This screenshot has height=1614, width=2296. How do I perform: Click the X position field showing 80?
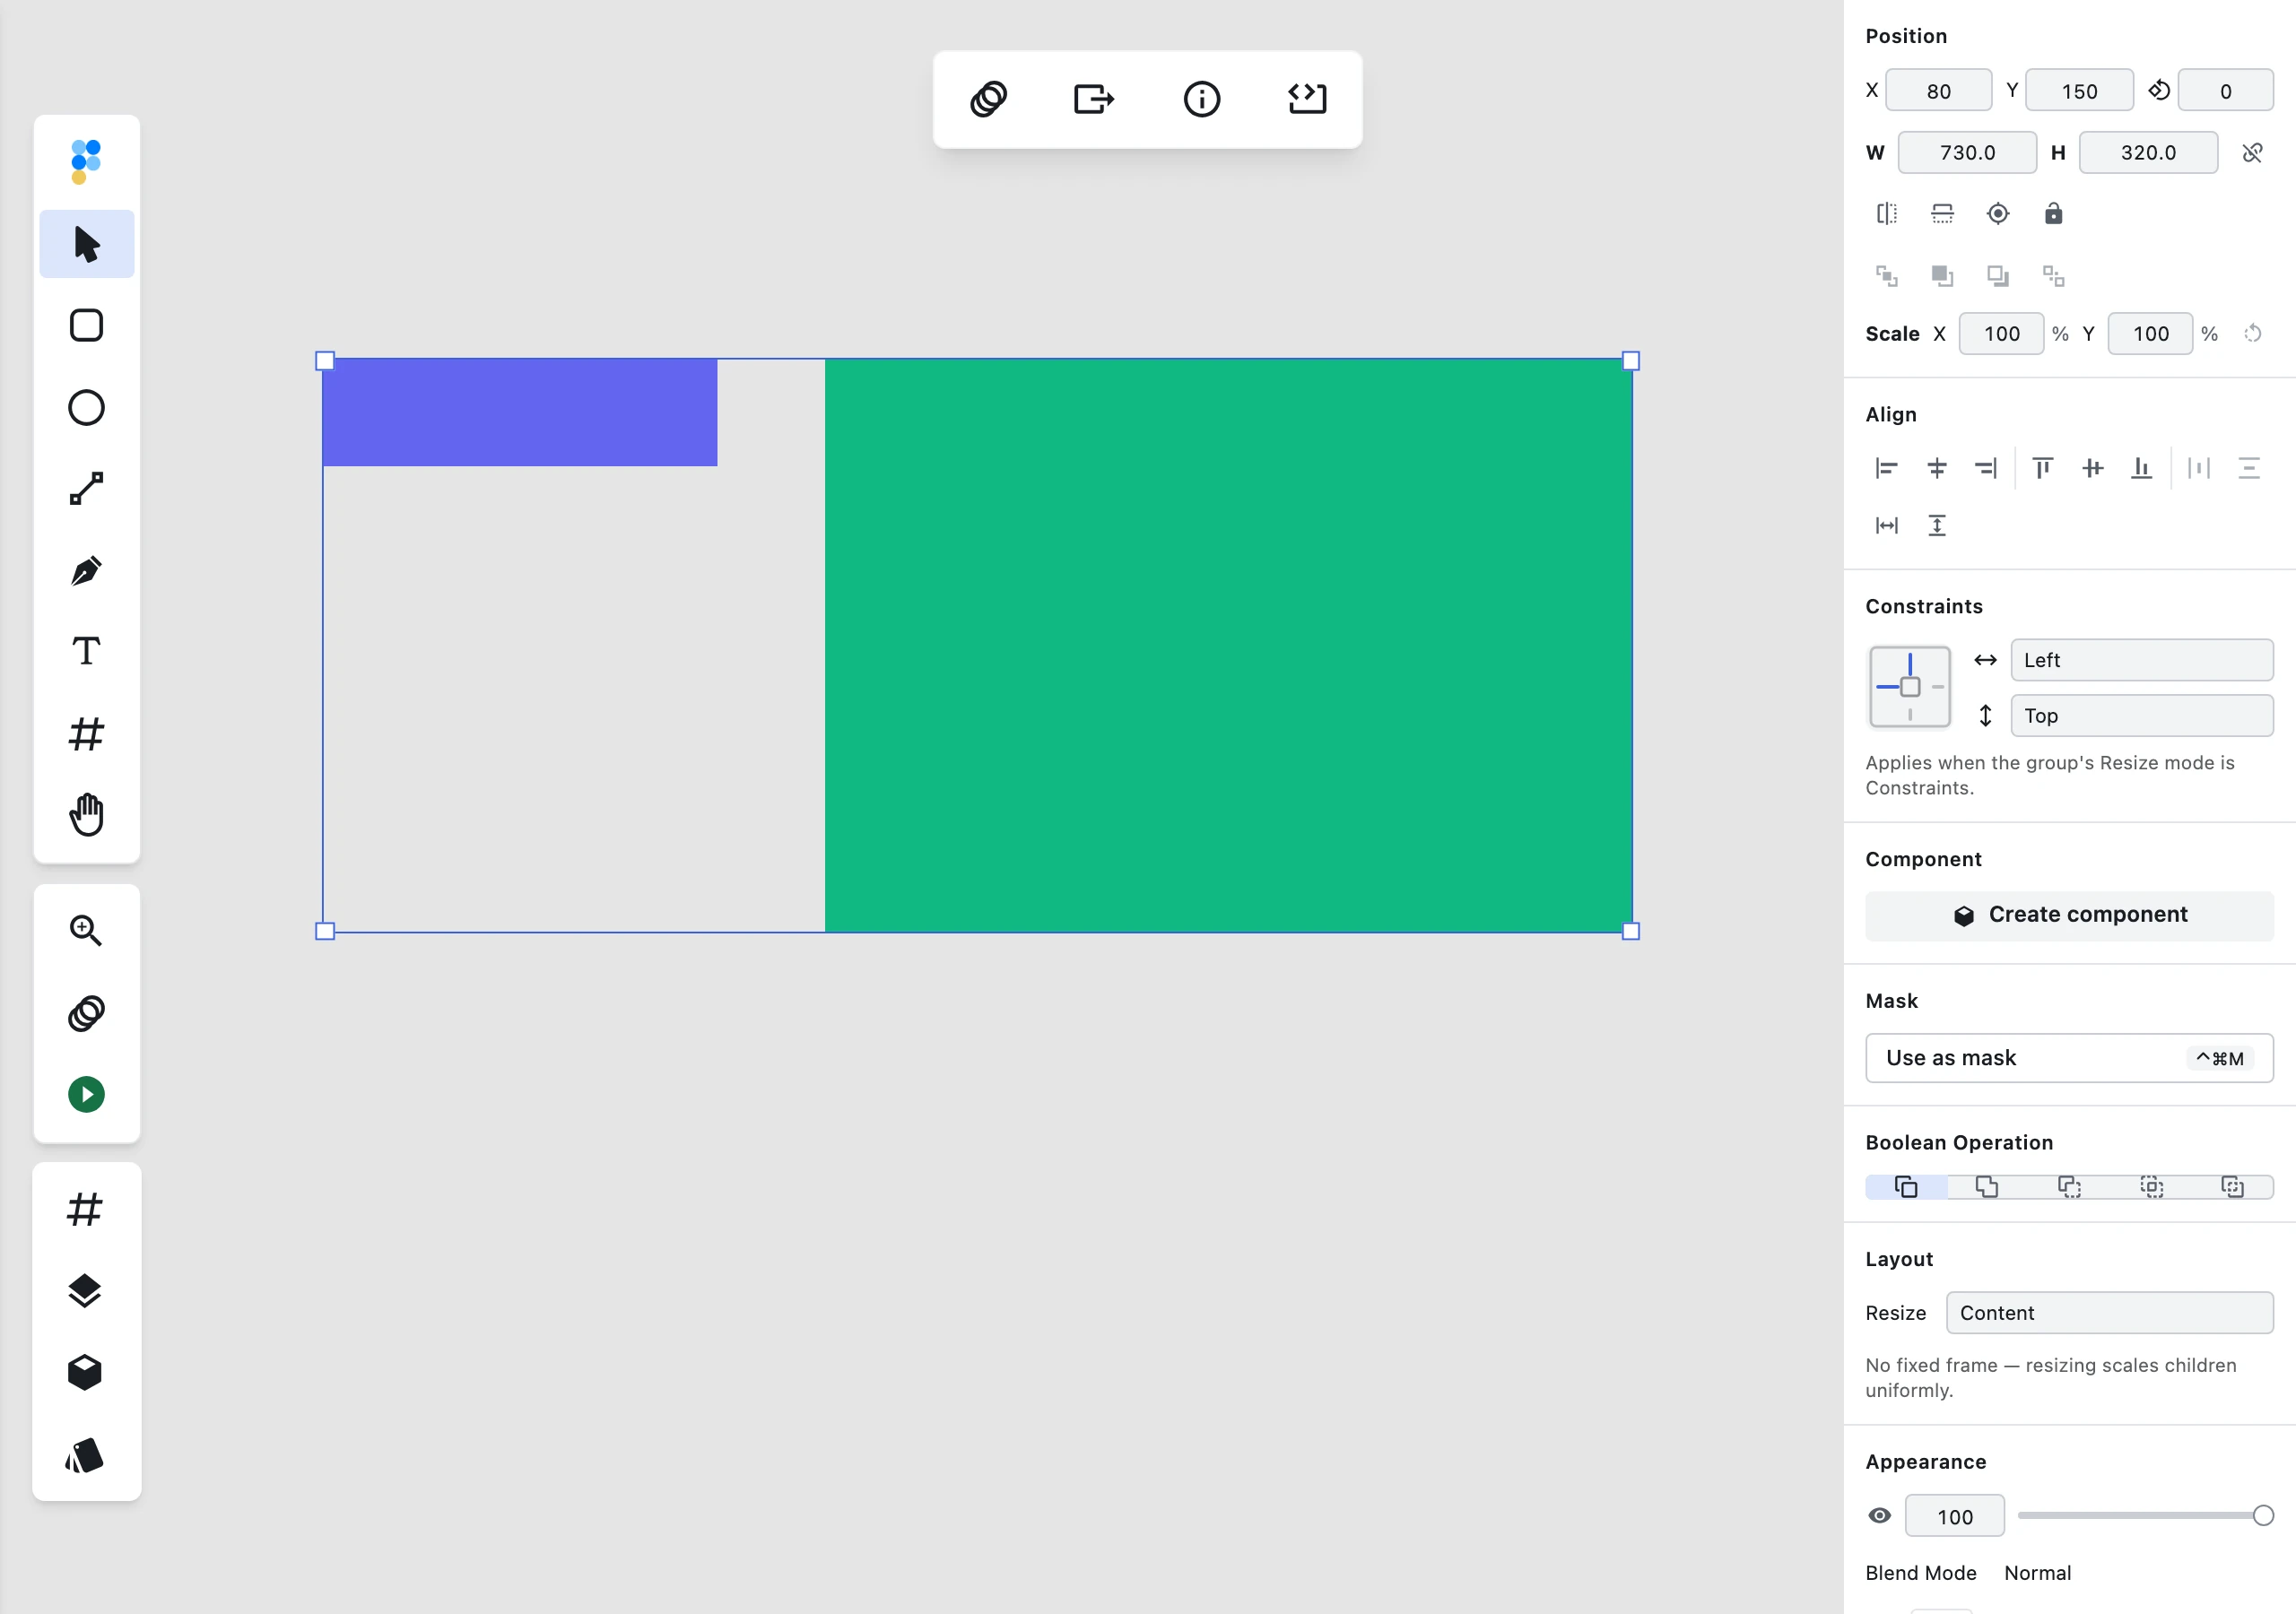[1939, 91]
